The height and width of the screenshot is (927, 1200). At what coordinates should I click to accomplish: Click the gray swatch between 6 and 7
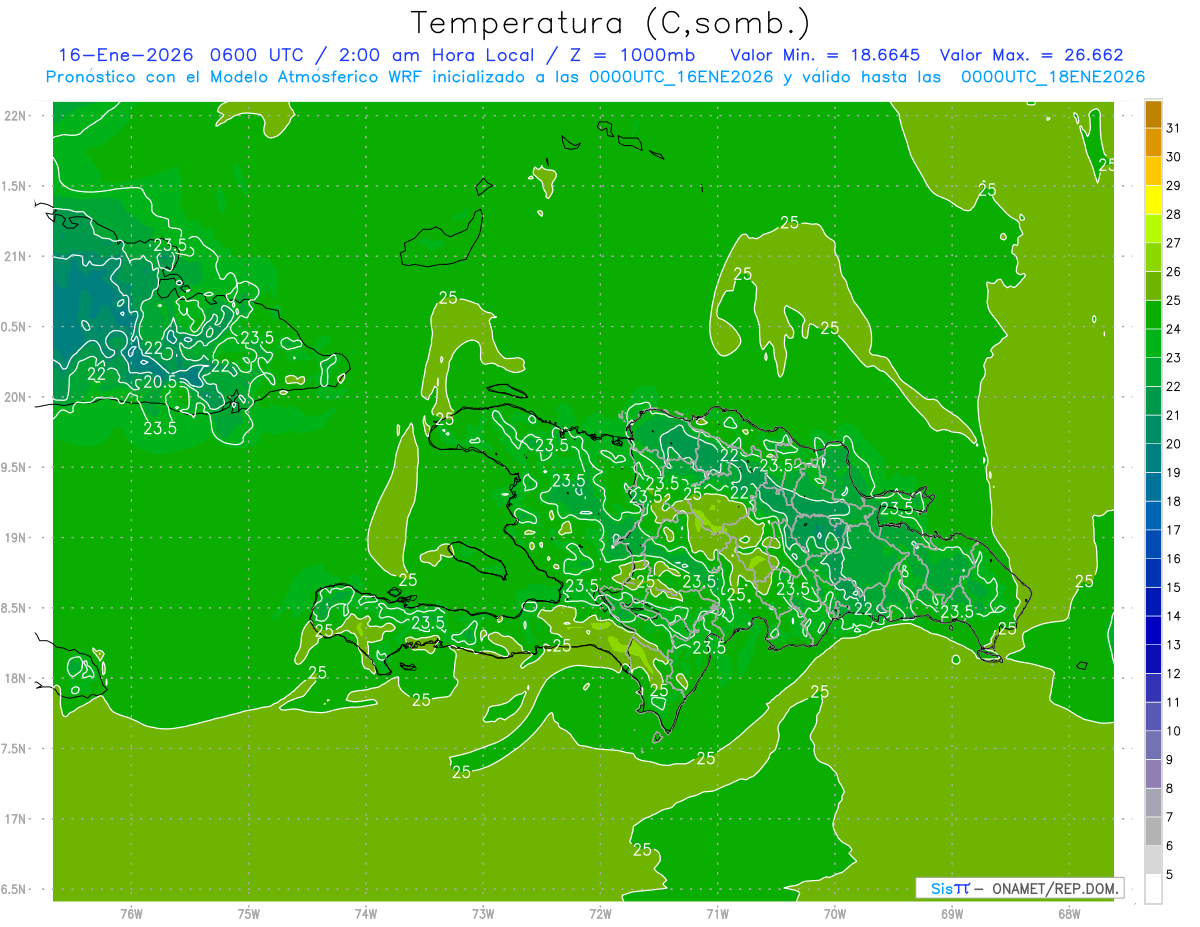tap(1154, 831)
